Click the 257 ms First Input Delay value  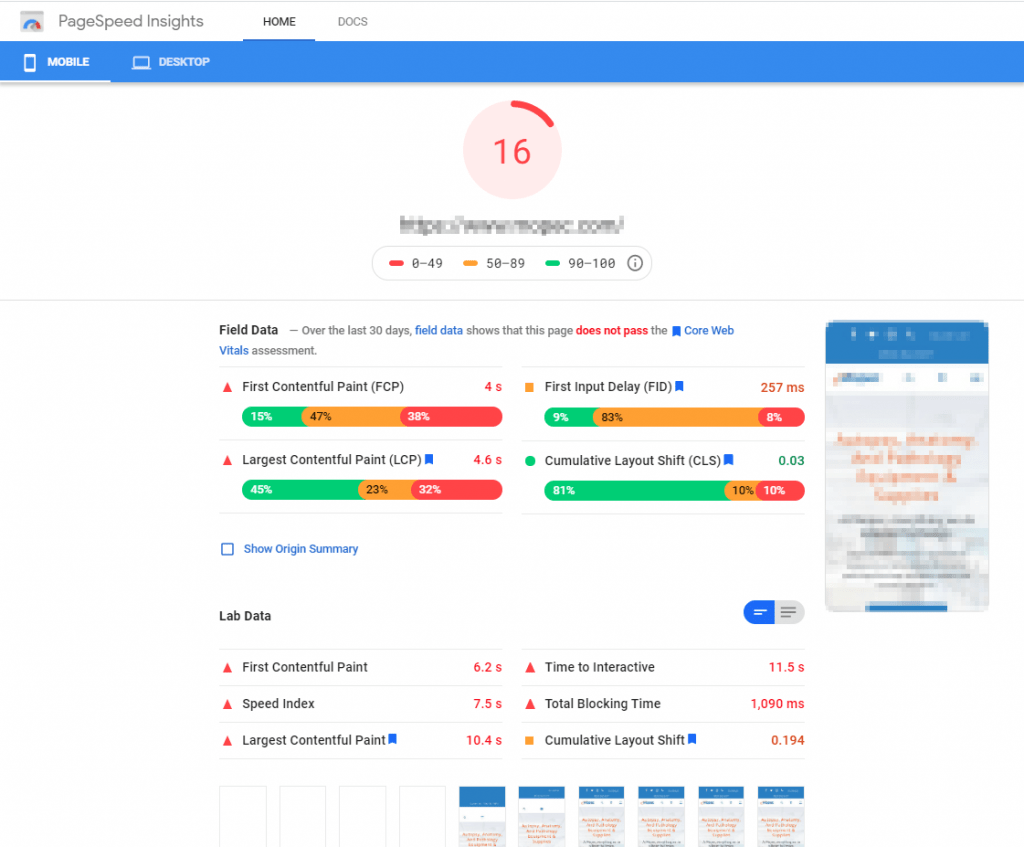coord(782,387)
